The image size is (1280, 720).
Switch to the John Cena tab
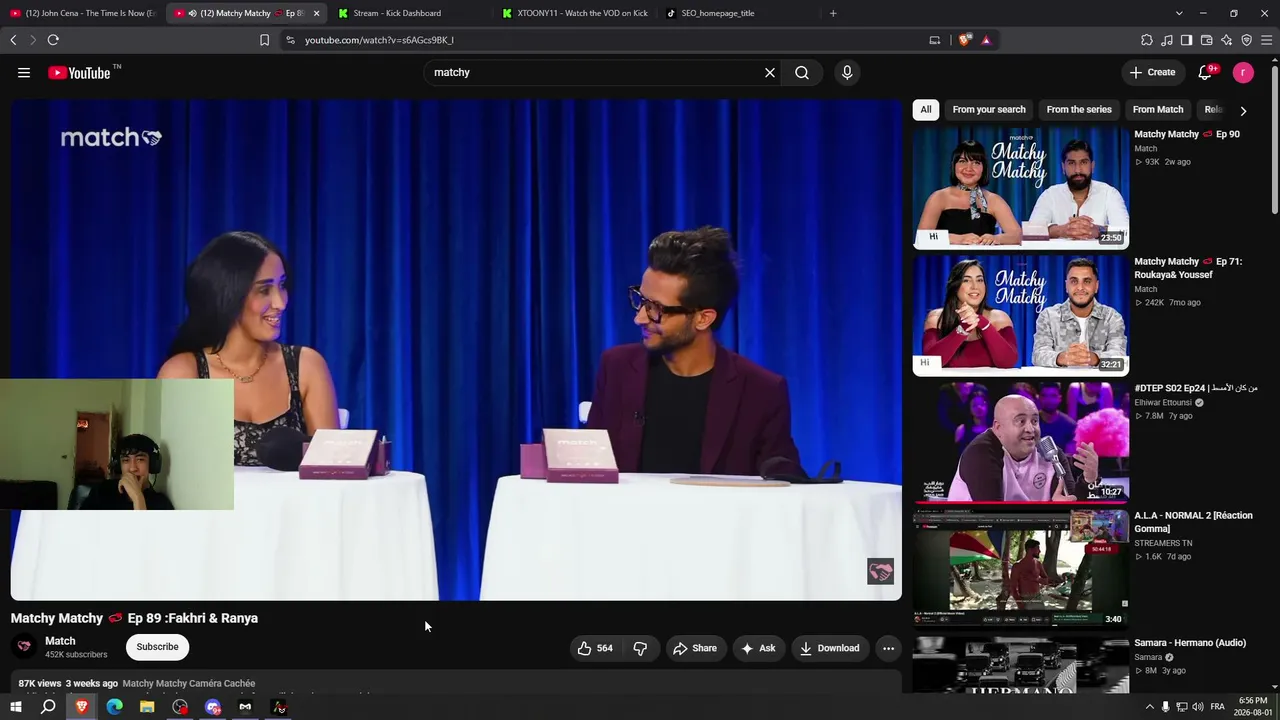click(x=83, y=13)
